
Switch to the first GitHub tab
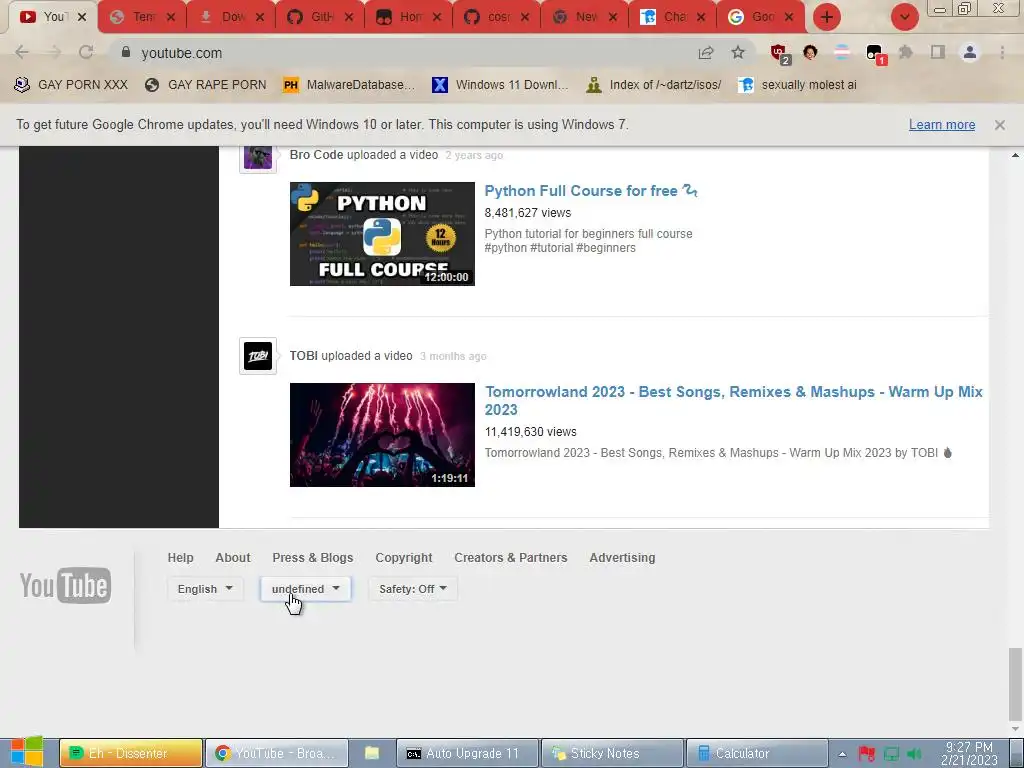(320, 17)
